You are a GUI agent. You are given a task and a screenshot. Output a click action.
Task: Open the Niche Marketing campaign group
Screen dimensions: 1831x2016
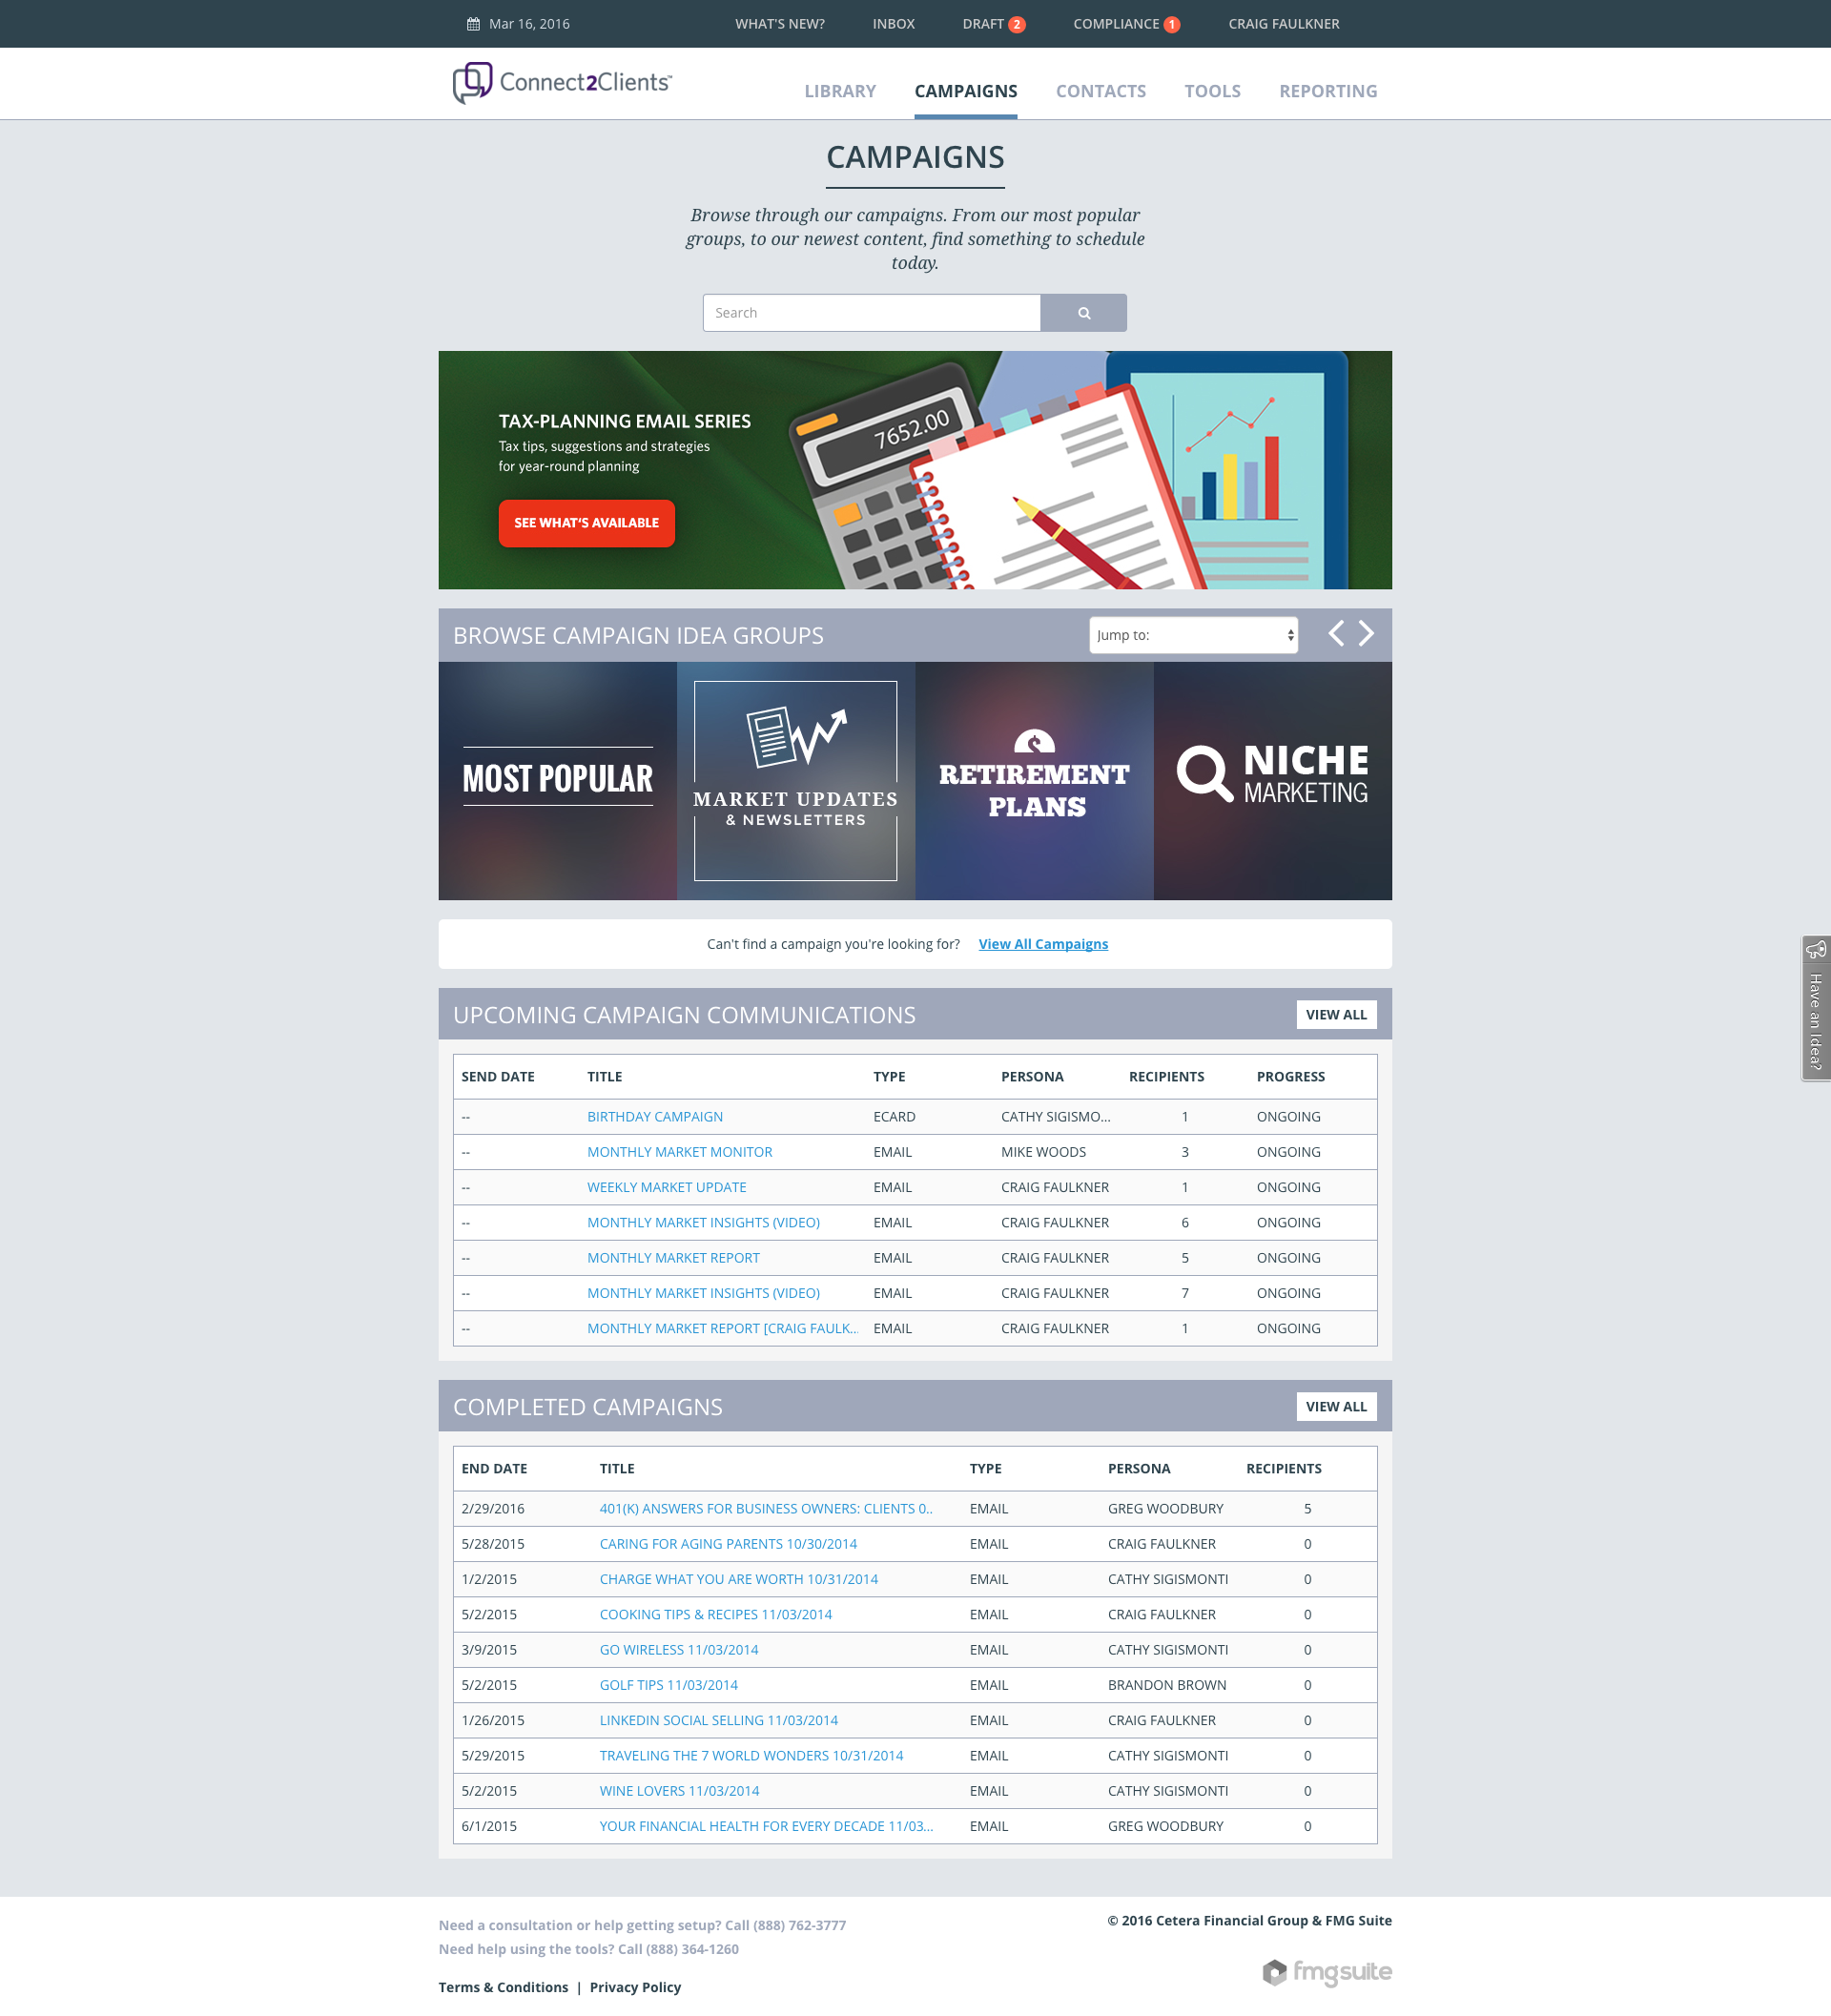pyautogui.click(x=1272, y=781)
